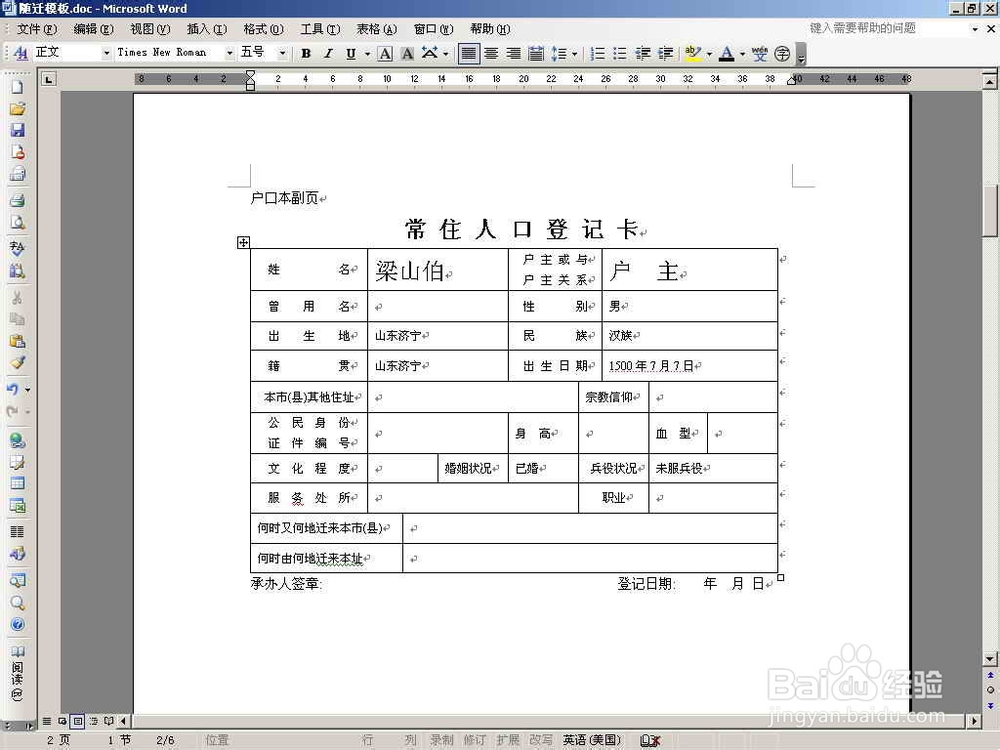Switch to Reading Layout via 阅读 button
Image resolution: width=1000 pixels, height=750 pixels.
point(15,672)
